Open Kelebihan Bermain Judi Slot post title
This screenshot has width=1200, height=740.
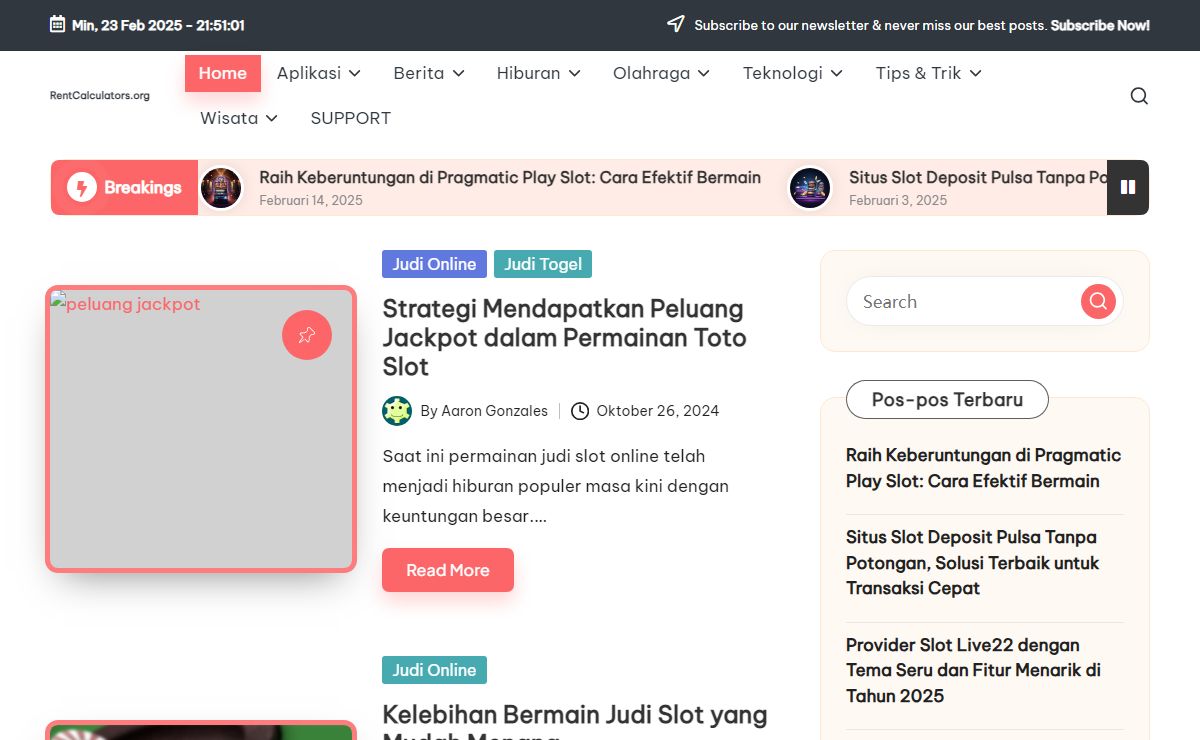(575, 721)
